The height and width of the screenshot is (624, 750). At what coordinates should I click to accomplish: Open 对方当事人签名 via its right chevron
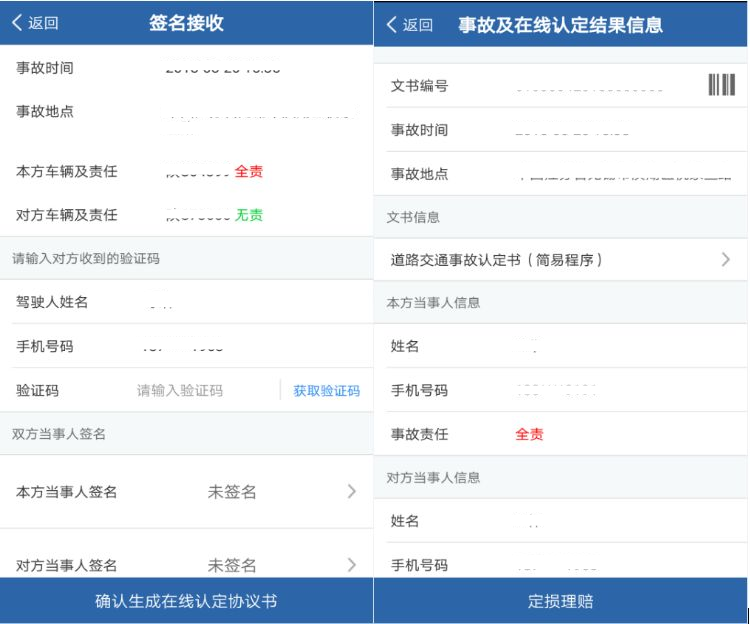pyautogui.click(x=351, y=565)
